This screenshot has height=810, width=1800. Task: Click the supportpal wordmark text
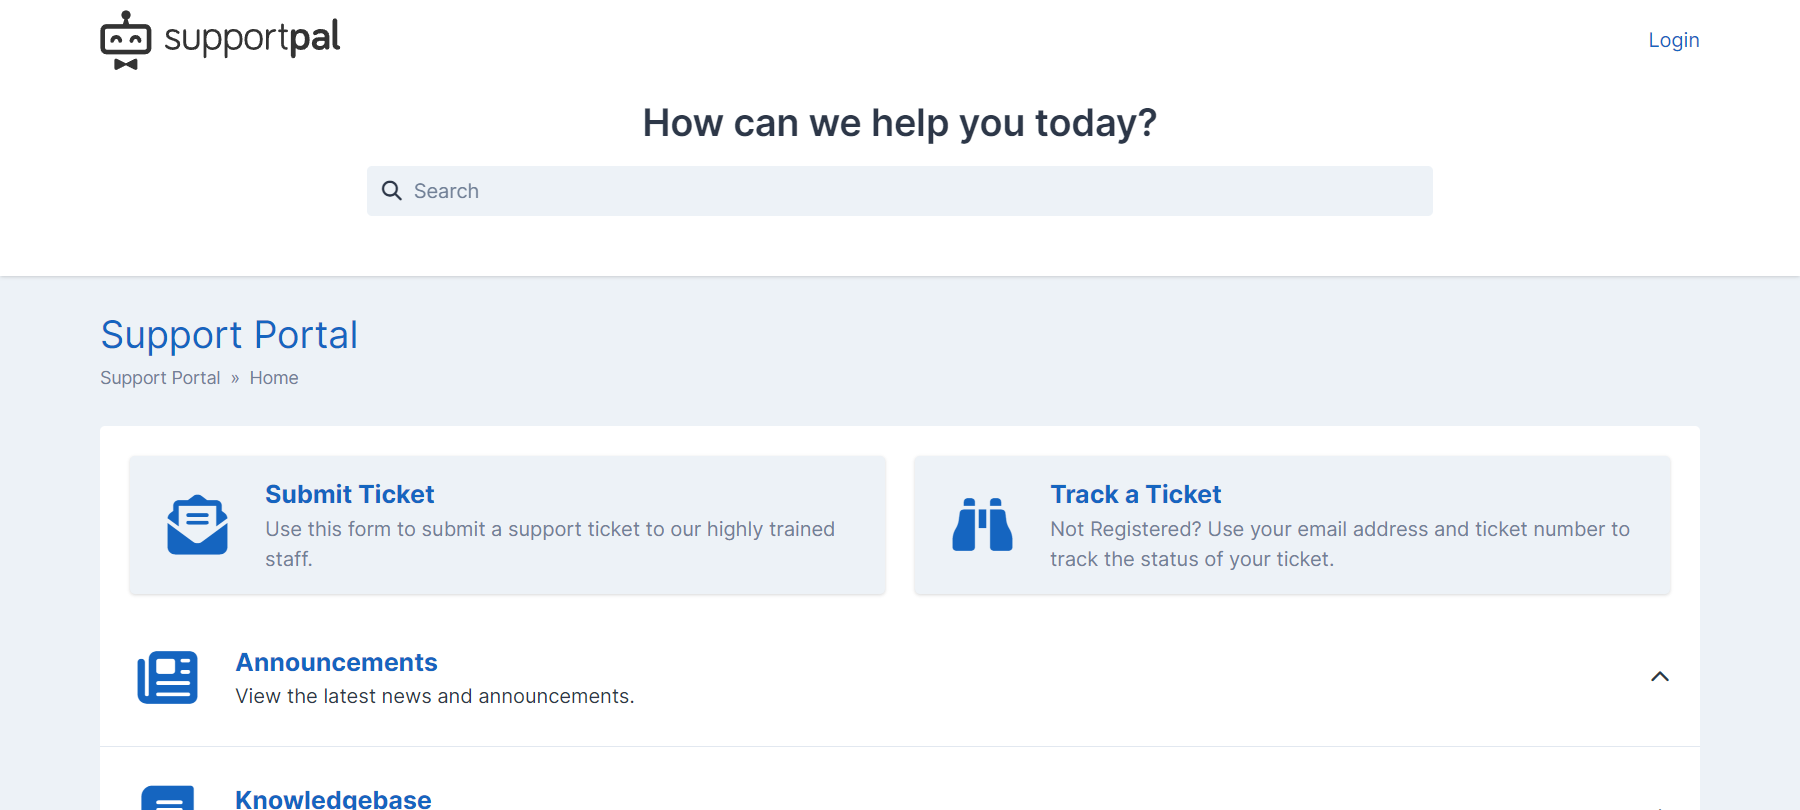252,38
